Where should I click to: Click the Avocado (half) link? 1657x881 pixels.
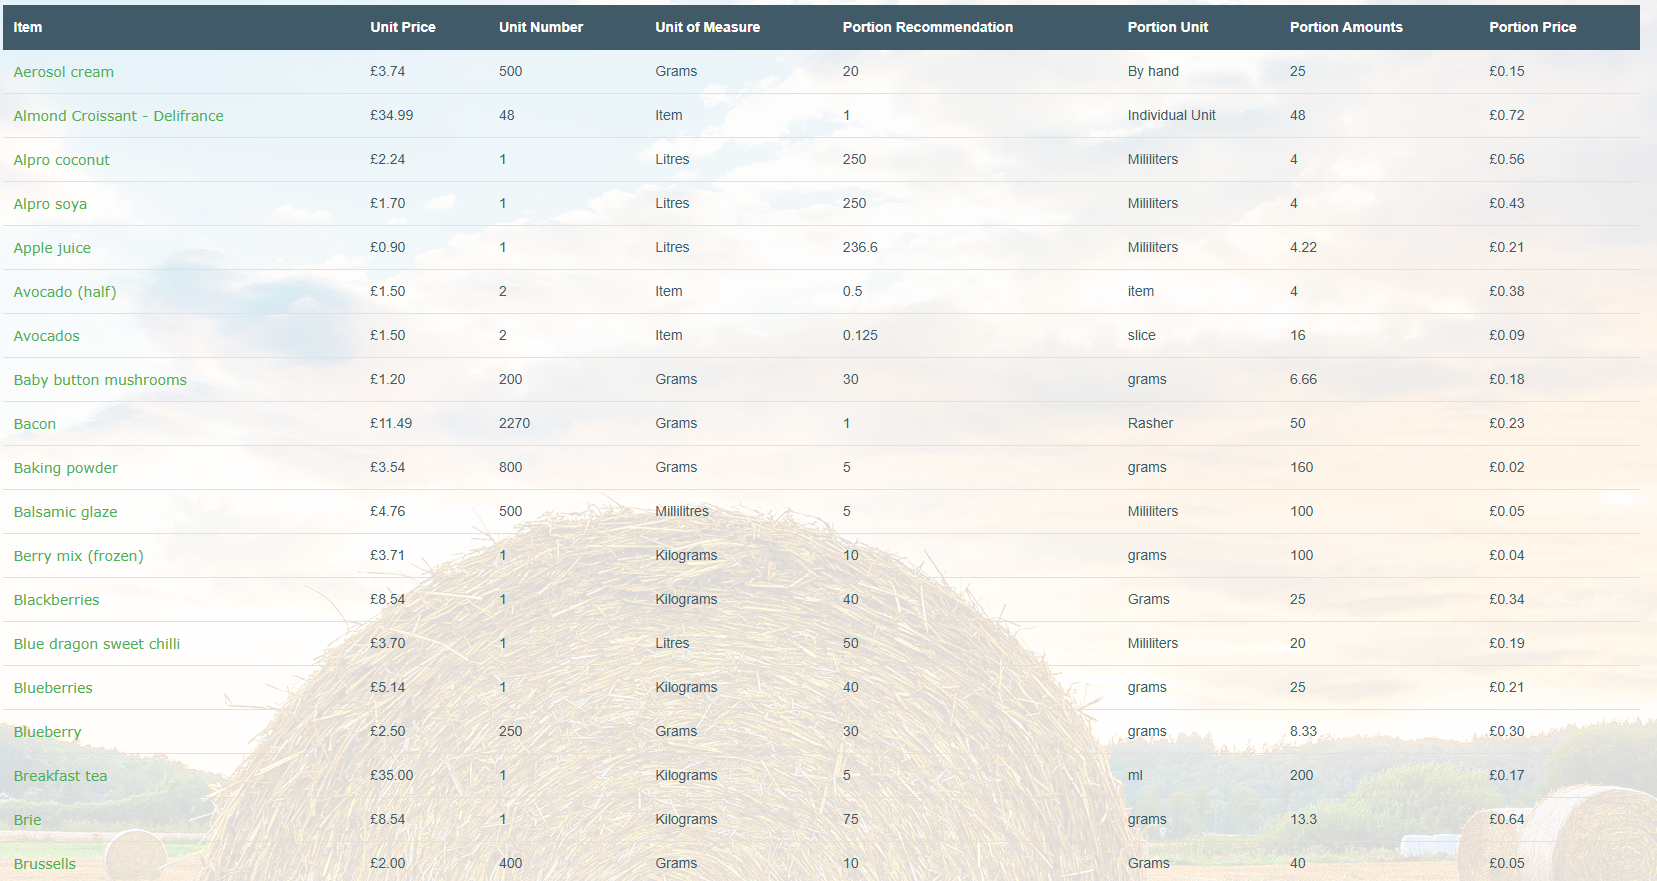[x=65, y=292]
